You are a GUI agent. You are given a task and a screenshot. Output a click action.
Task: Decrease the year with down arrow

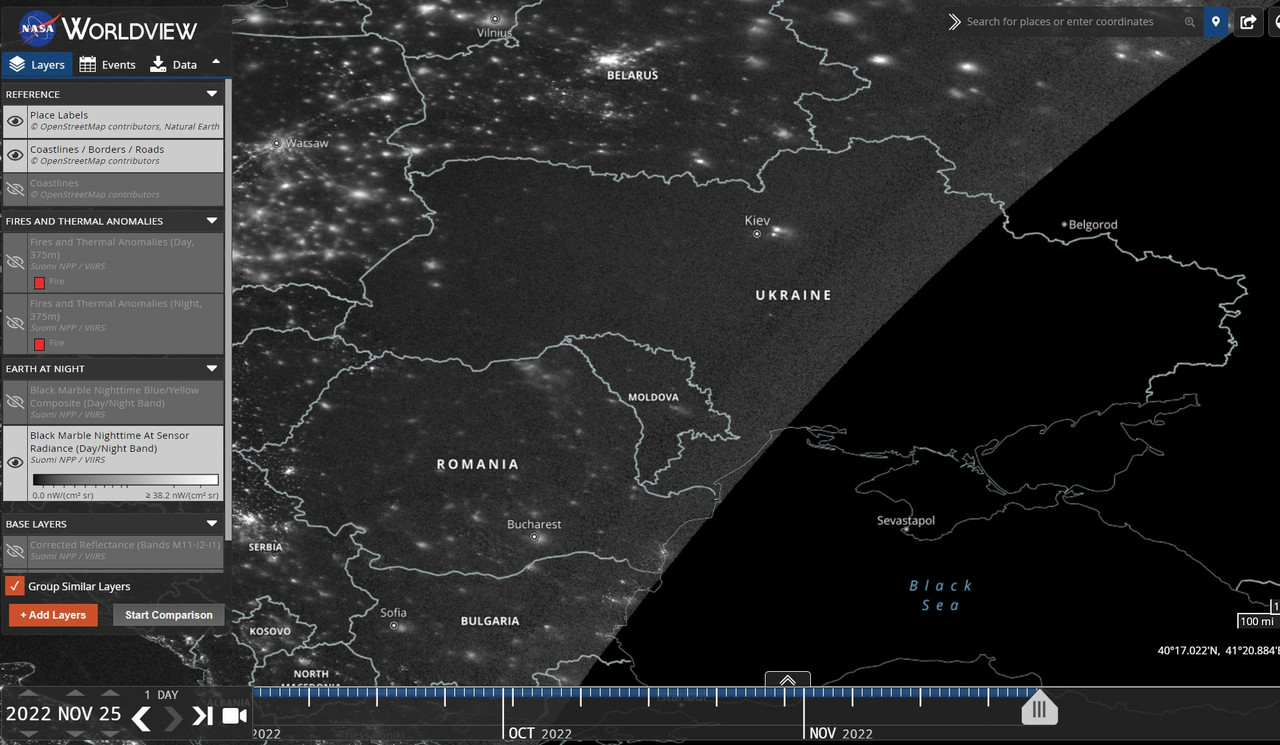pyautogui.click(x=28, y=735)
